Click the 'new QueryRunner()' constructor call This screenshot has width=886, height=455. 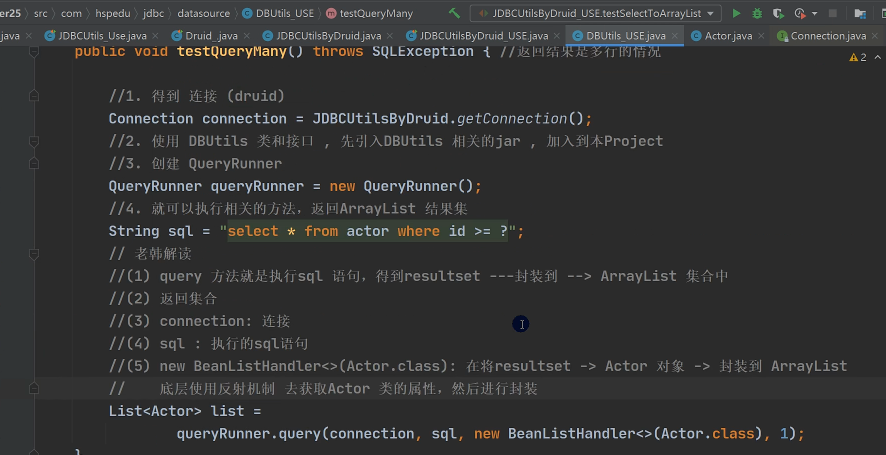(x=401, y=186)
